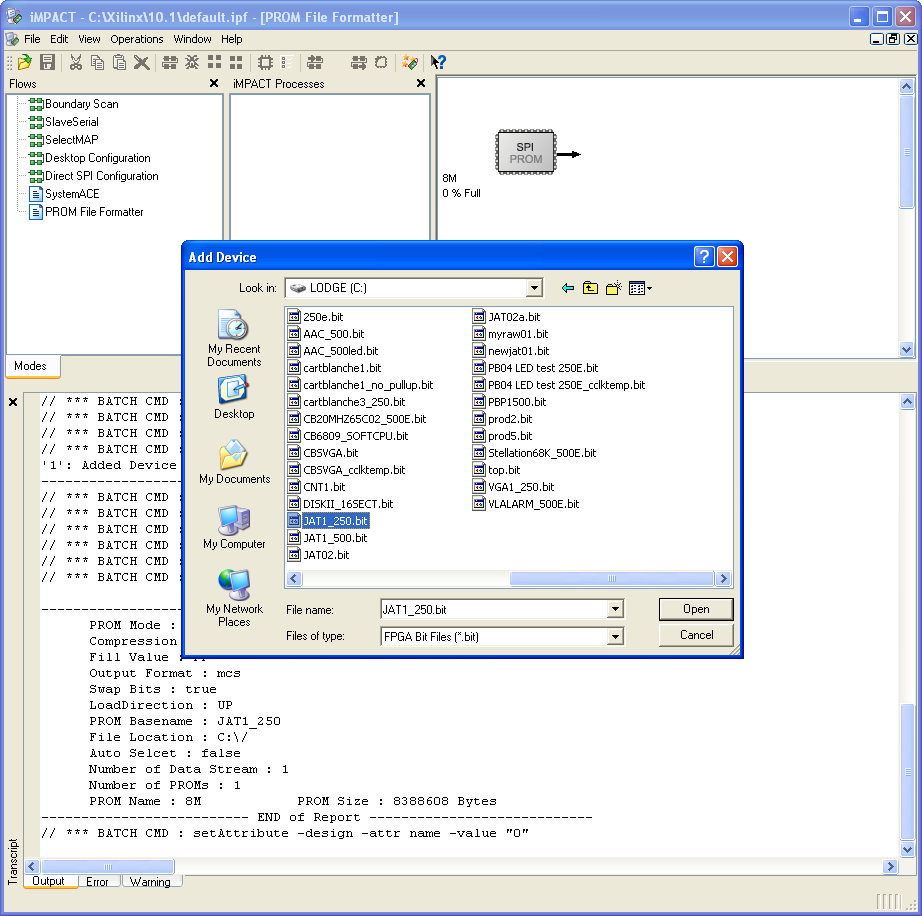922x916 pixels.
Task: Click the question mark help button in Add Device
Action: [704, 257]
